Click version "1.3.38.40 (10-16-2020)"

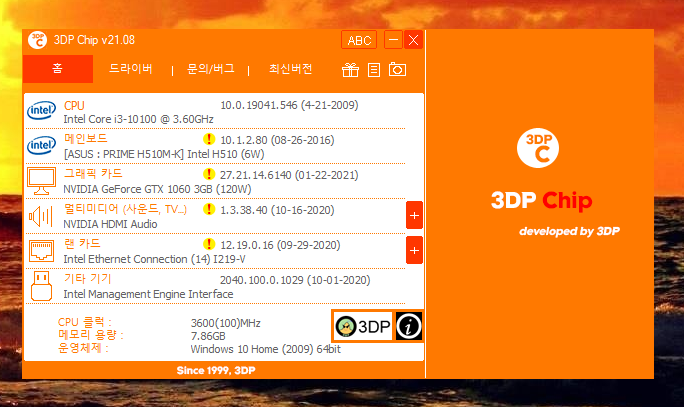(x=277, y=210)
